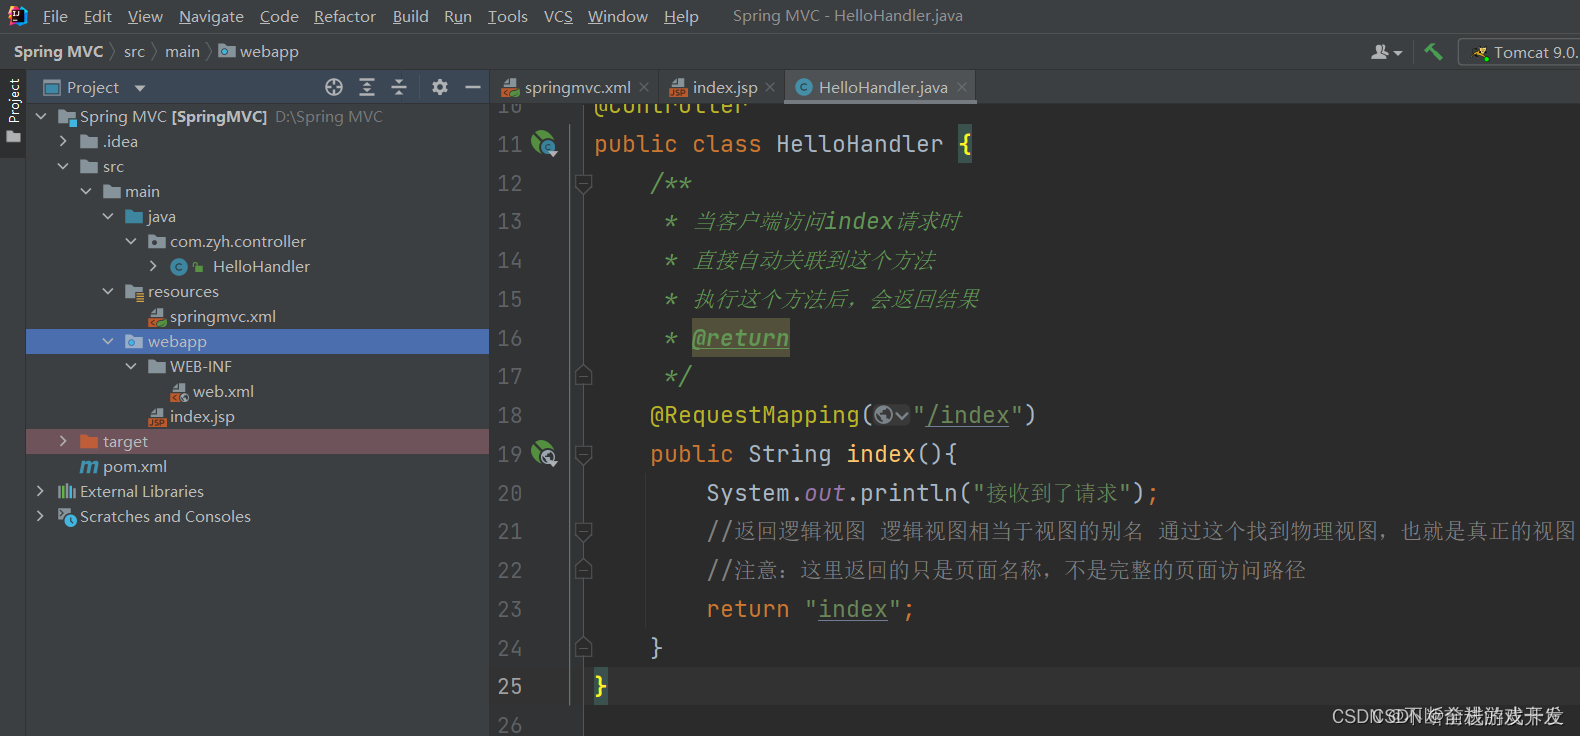Expand the .idea folder
The height and width of the screenshot is (736, 1580).
(x=63, y=142)
